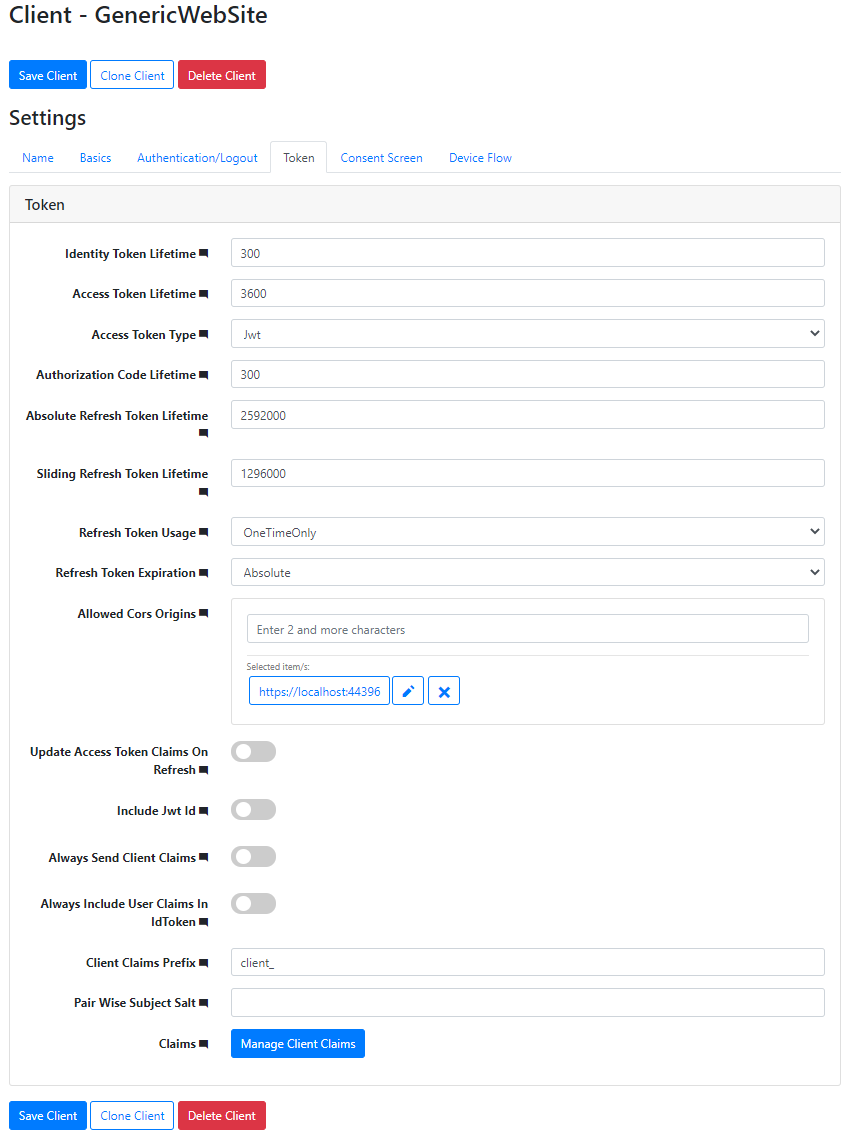Click inside the Client Claims Prefix field
857x1141 pixels.
[527, 962]
